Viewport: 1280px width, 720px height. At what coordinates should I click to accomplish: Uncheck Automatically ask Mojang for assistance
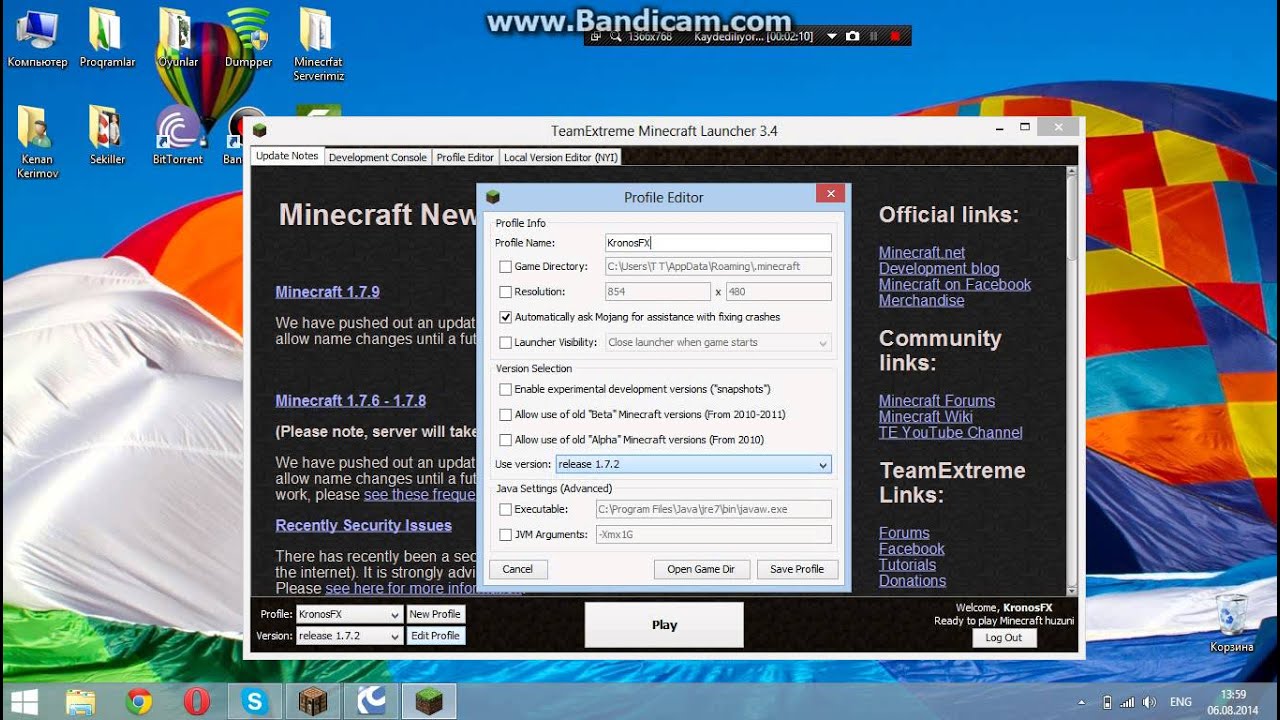(x=505, y=317)
